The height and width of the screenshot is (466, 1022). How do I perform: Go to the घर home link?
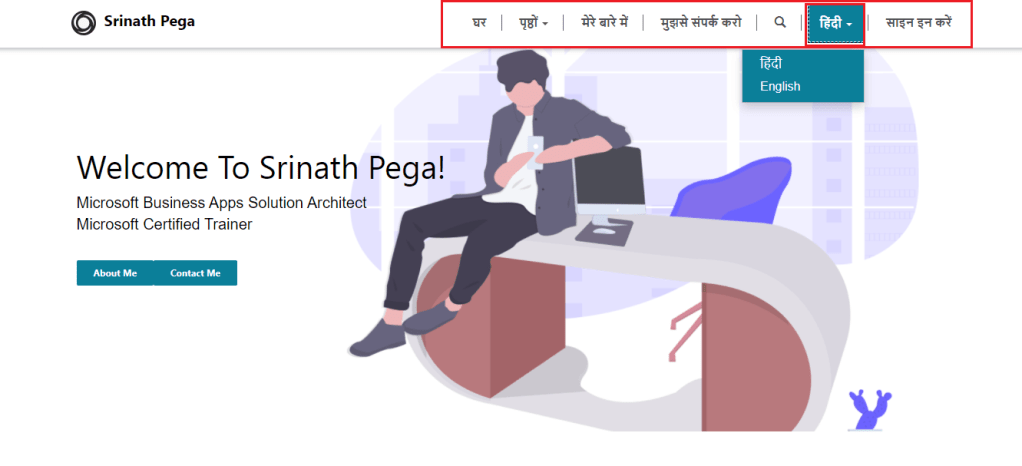point(479,22)
